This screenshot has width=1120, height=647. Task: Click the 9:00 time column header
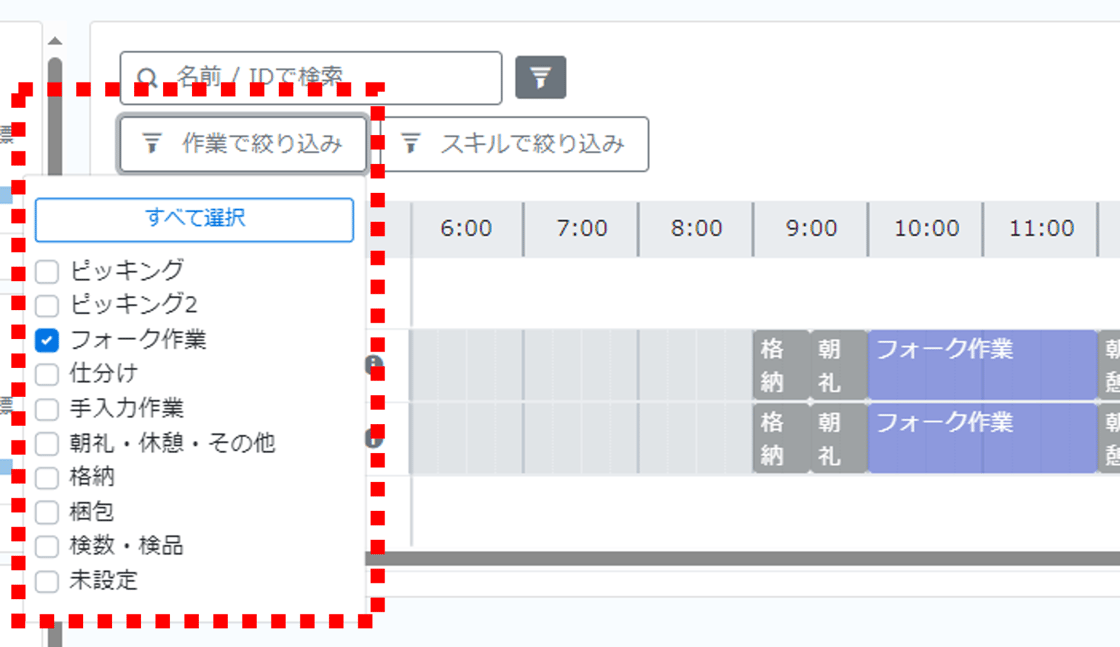click(x=811, y=229)
